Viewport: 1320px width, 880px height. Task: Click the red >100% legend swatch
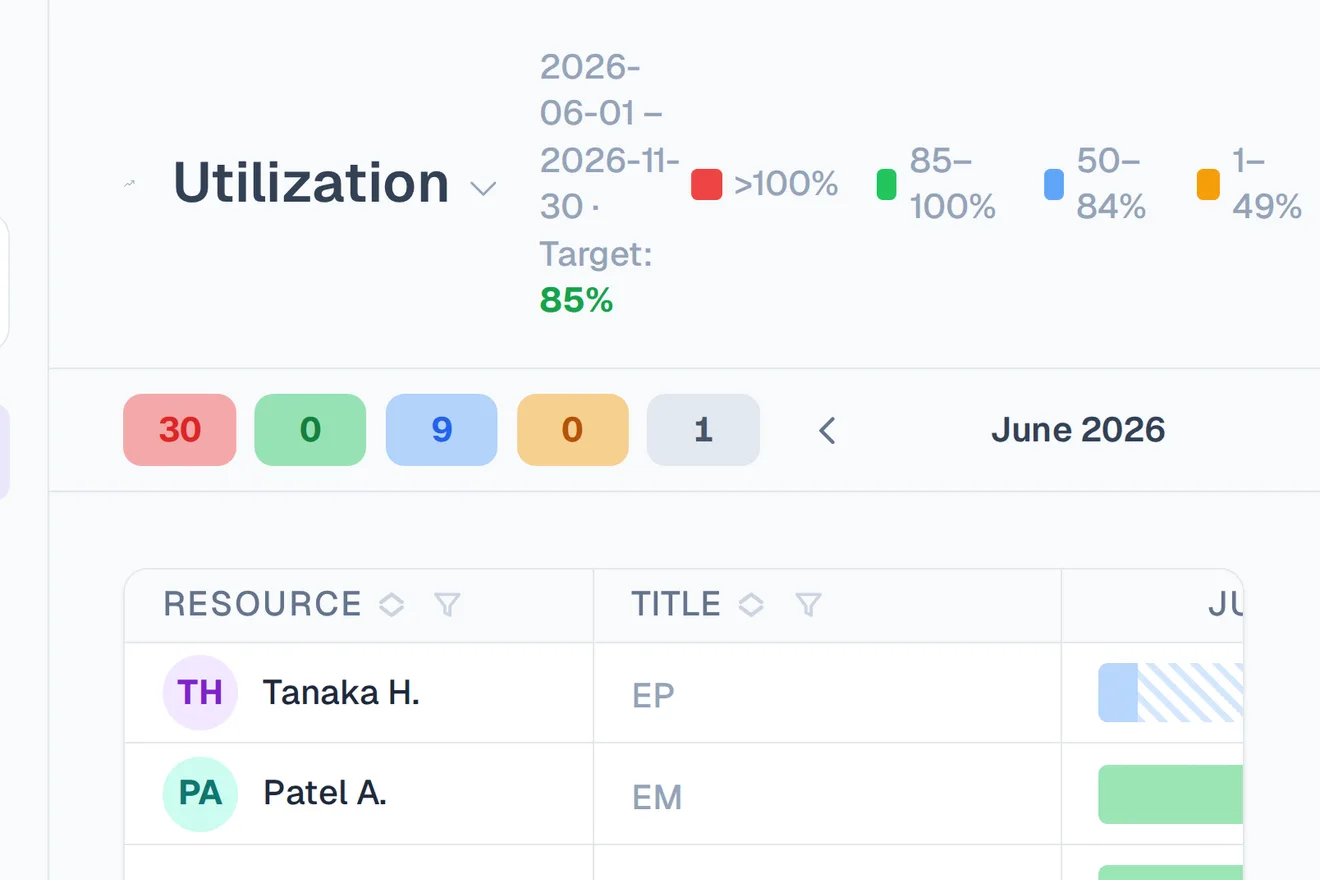point(707,184)
